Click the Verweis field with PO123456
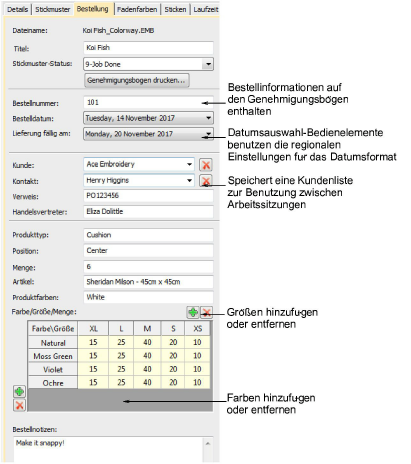The image size is (411, 464). (x=148, y=196)
